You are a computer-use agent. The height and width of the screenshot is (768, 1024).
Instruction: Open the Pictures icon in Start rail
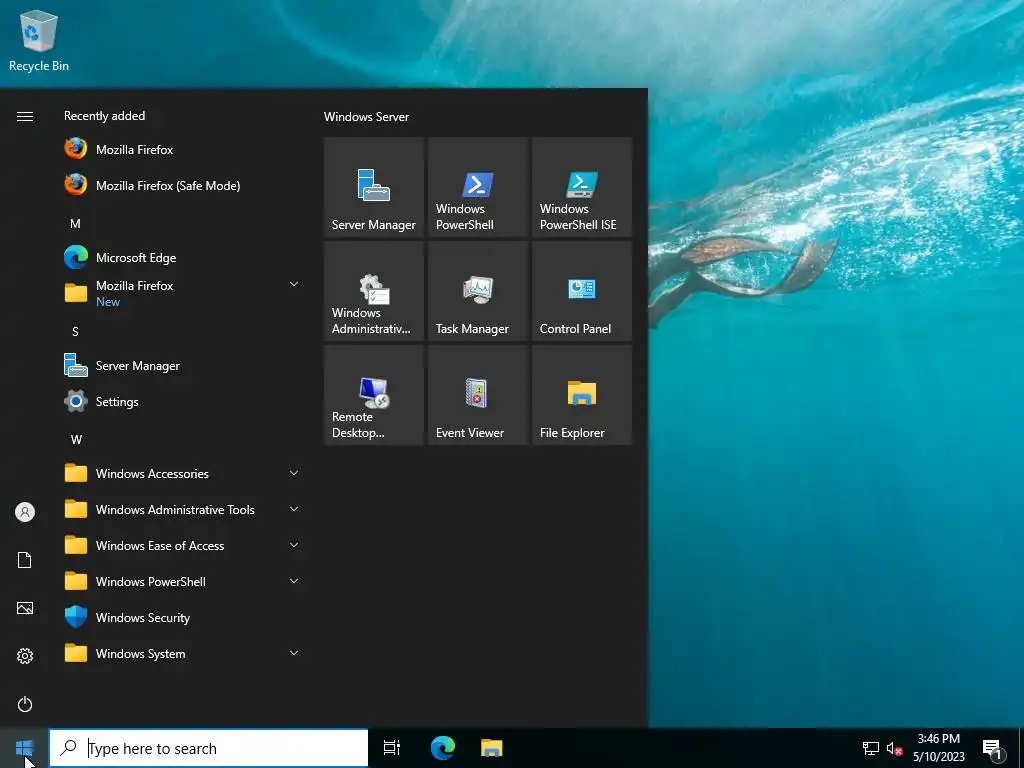pyautogui.click(x=25, y=608)
